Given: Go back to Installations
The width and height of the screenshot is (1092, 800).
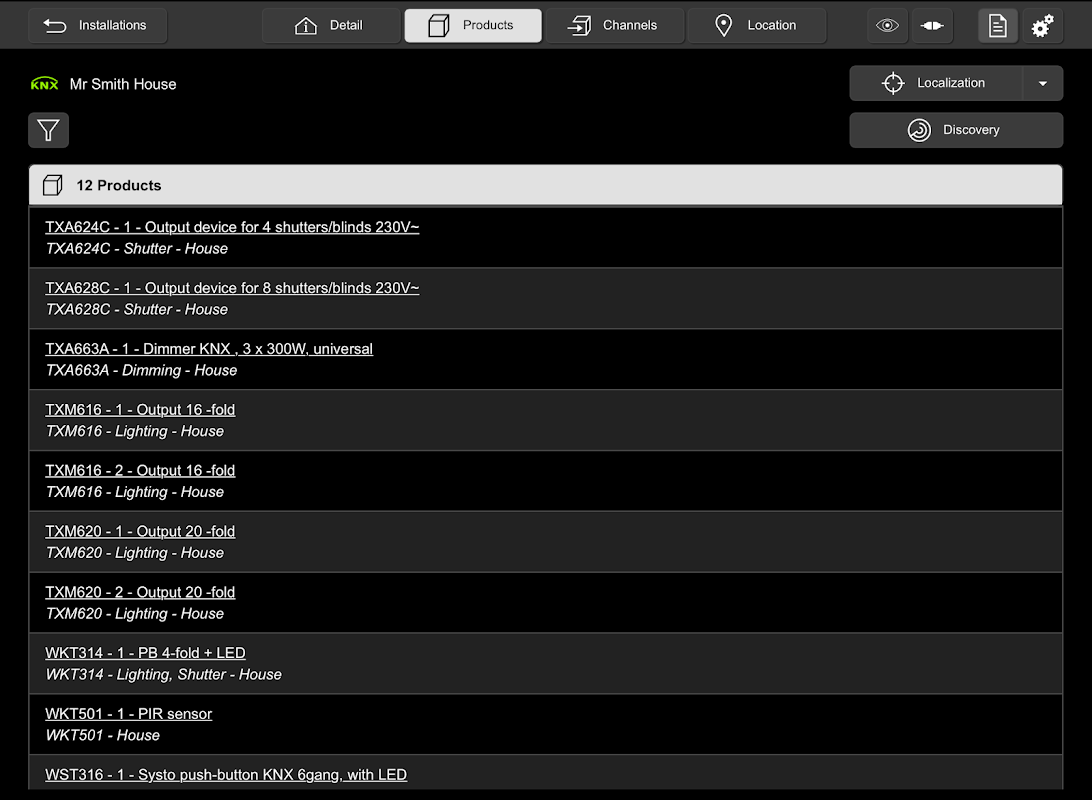Looking at the screenshot, I should coord(98,26).
